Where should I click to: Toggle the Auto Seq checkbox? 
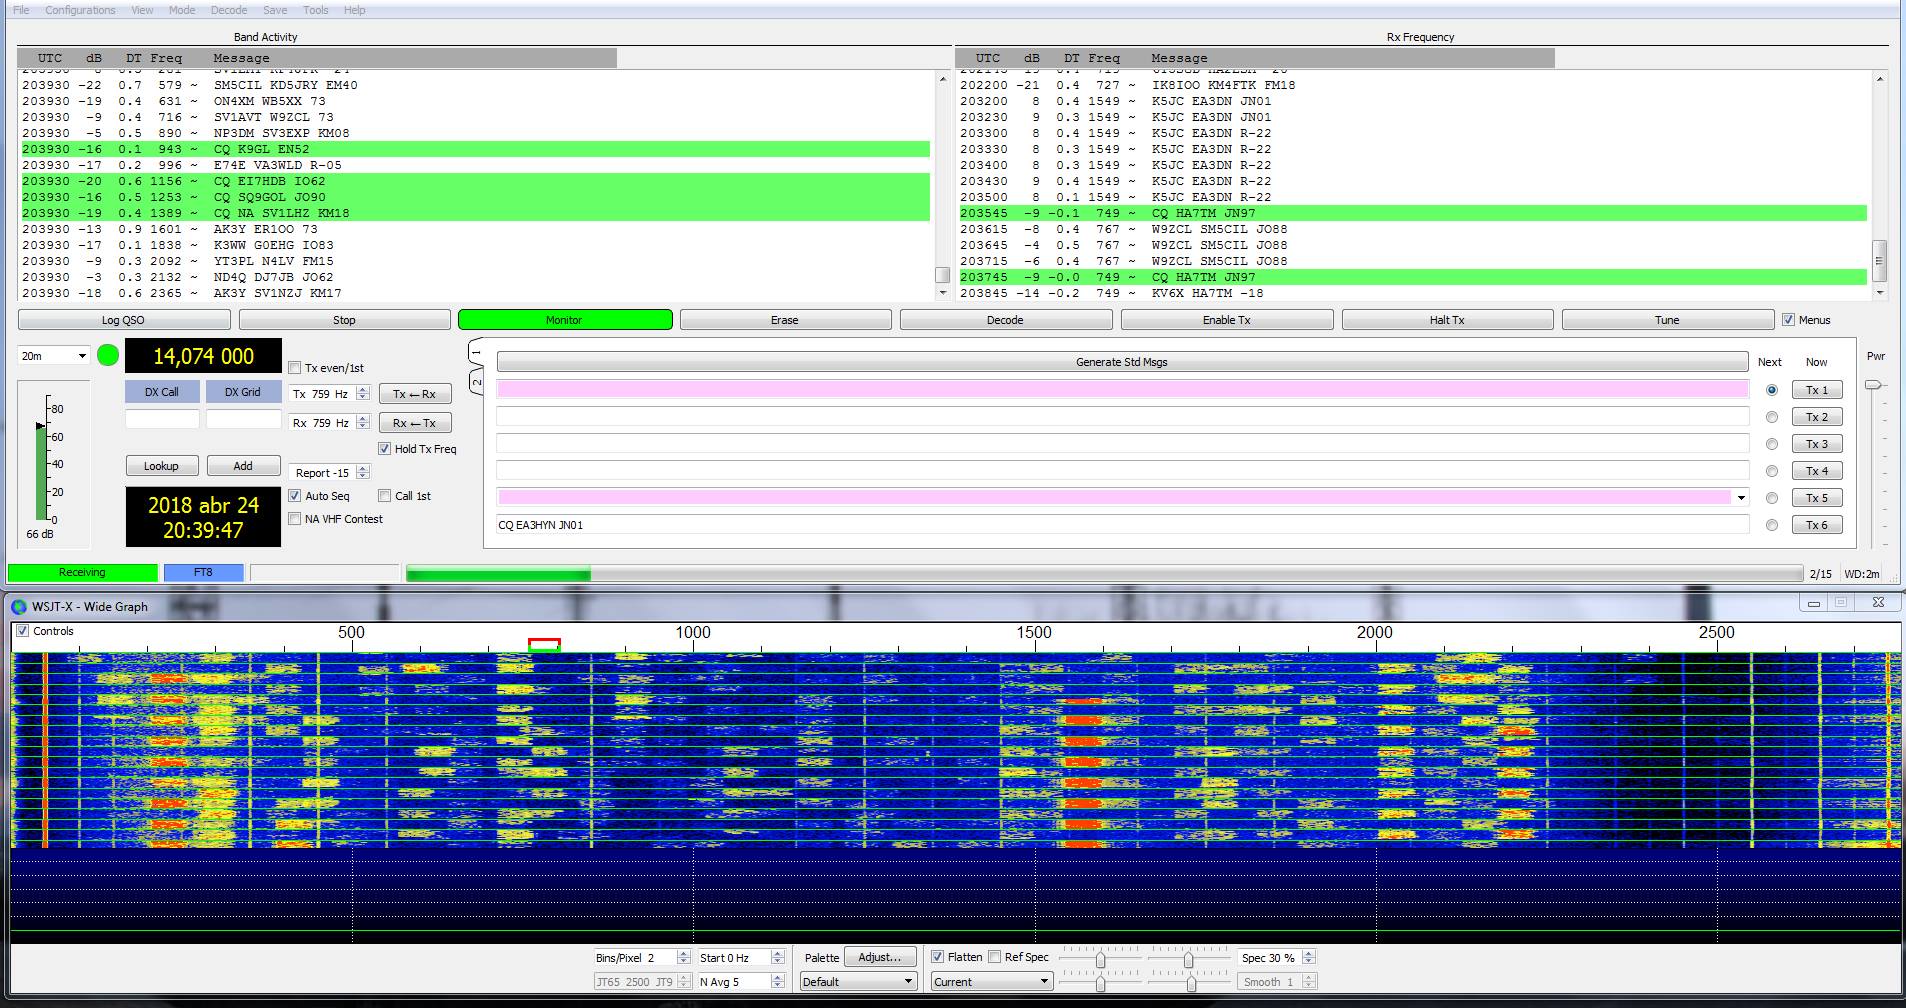point(295,496)
